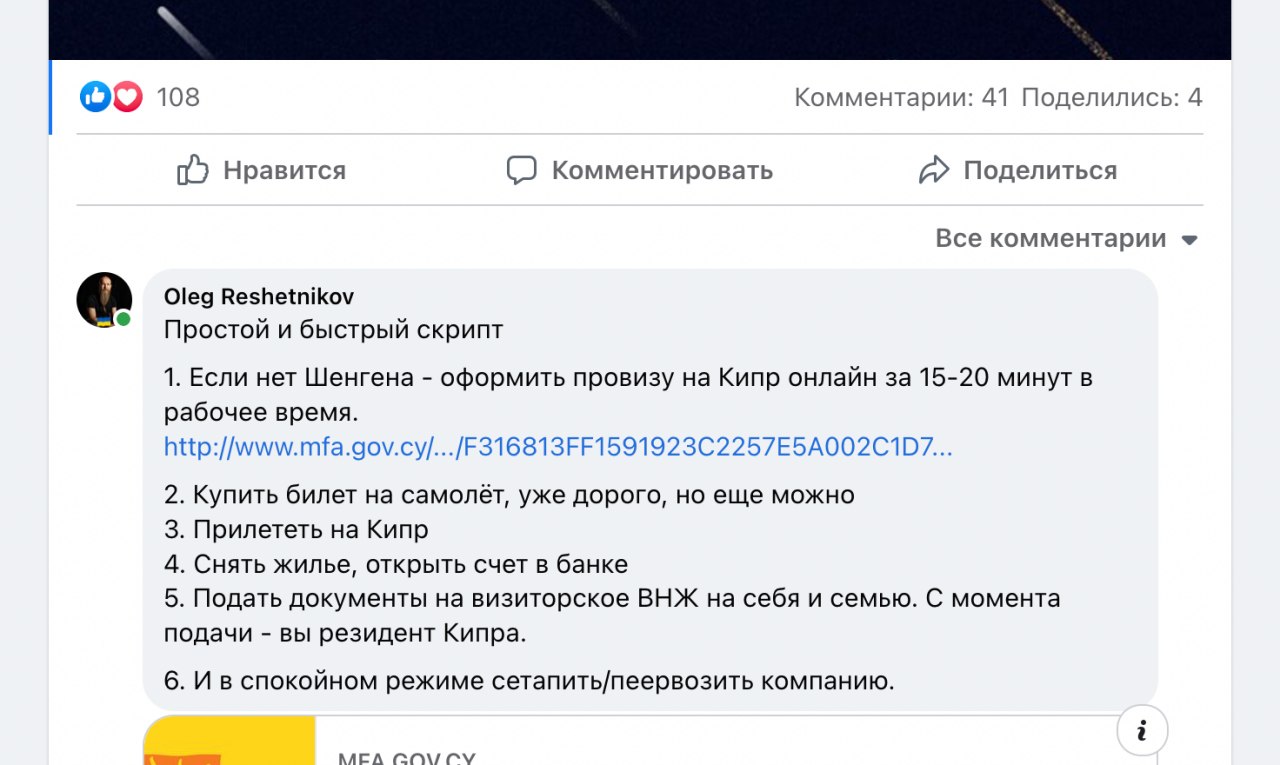Click the share arrow icon beside Поделиться

(x=933, y=170)
